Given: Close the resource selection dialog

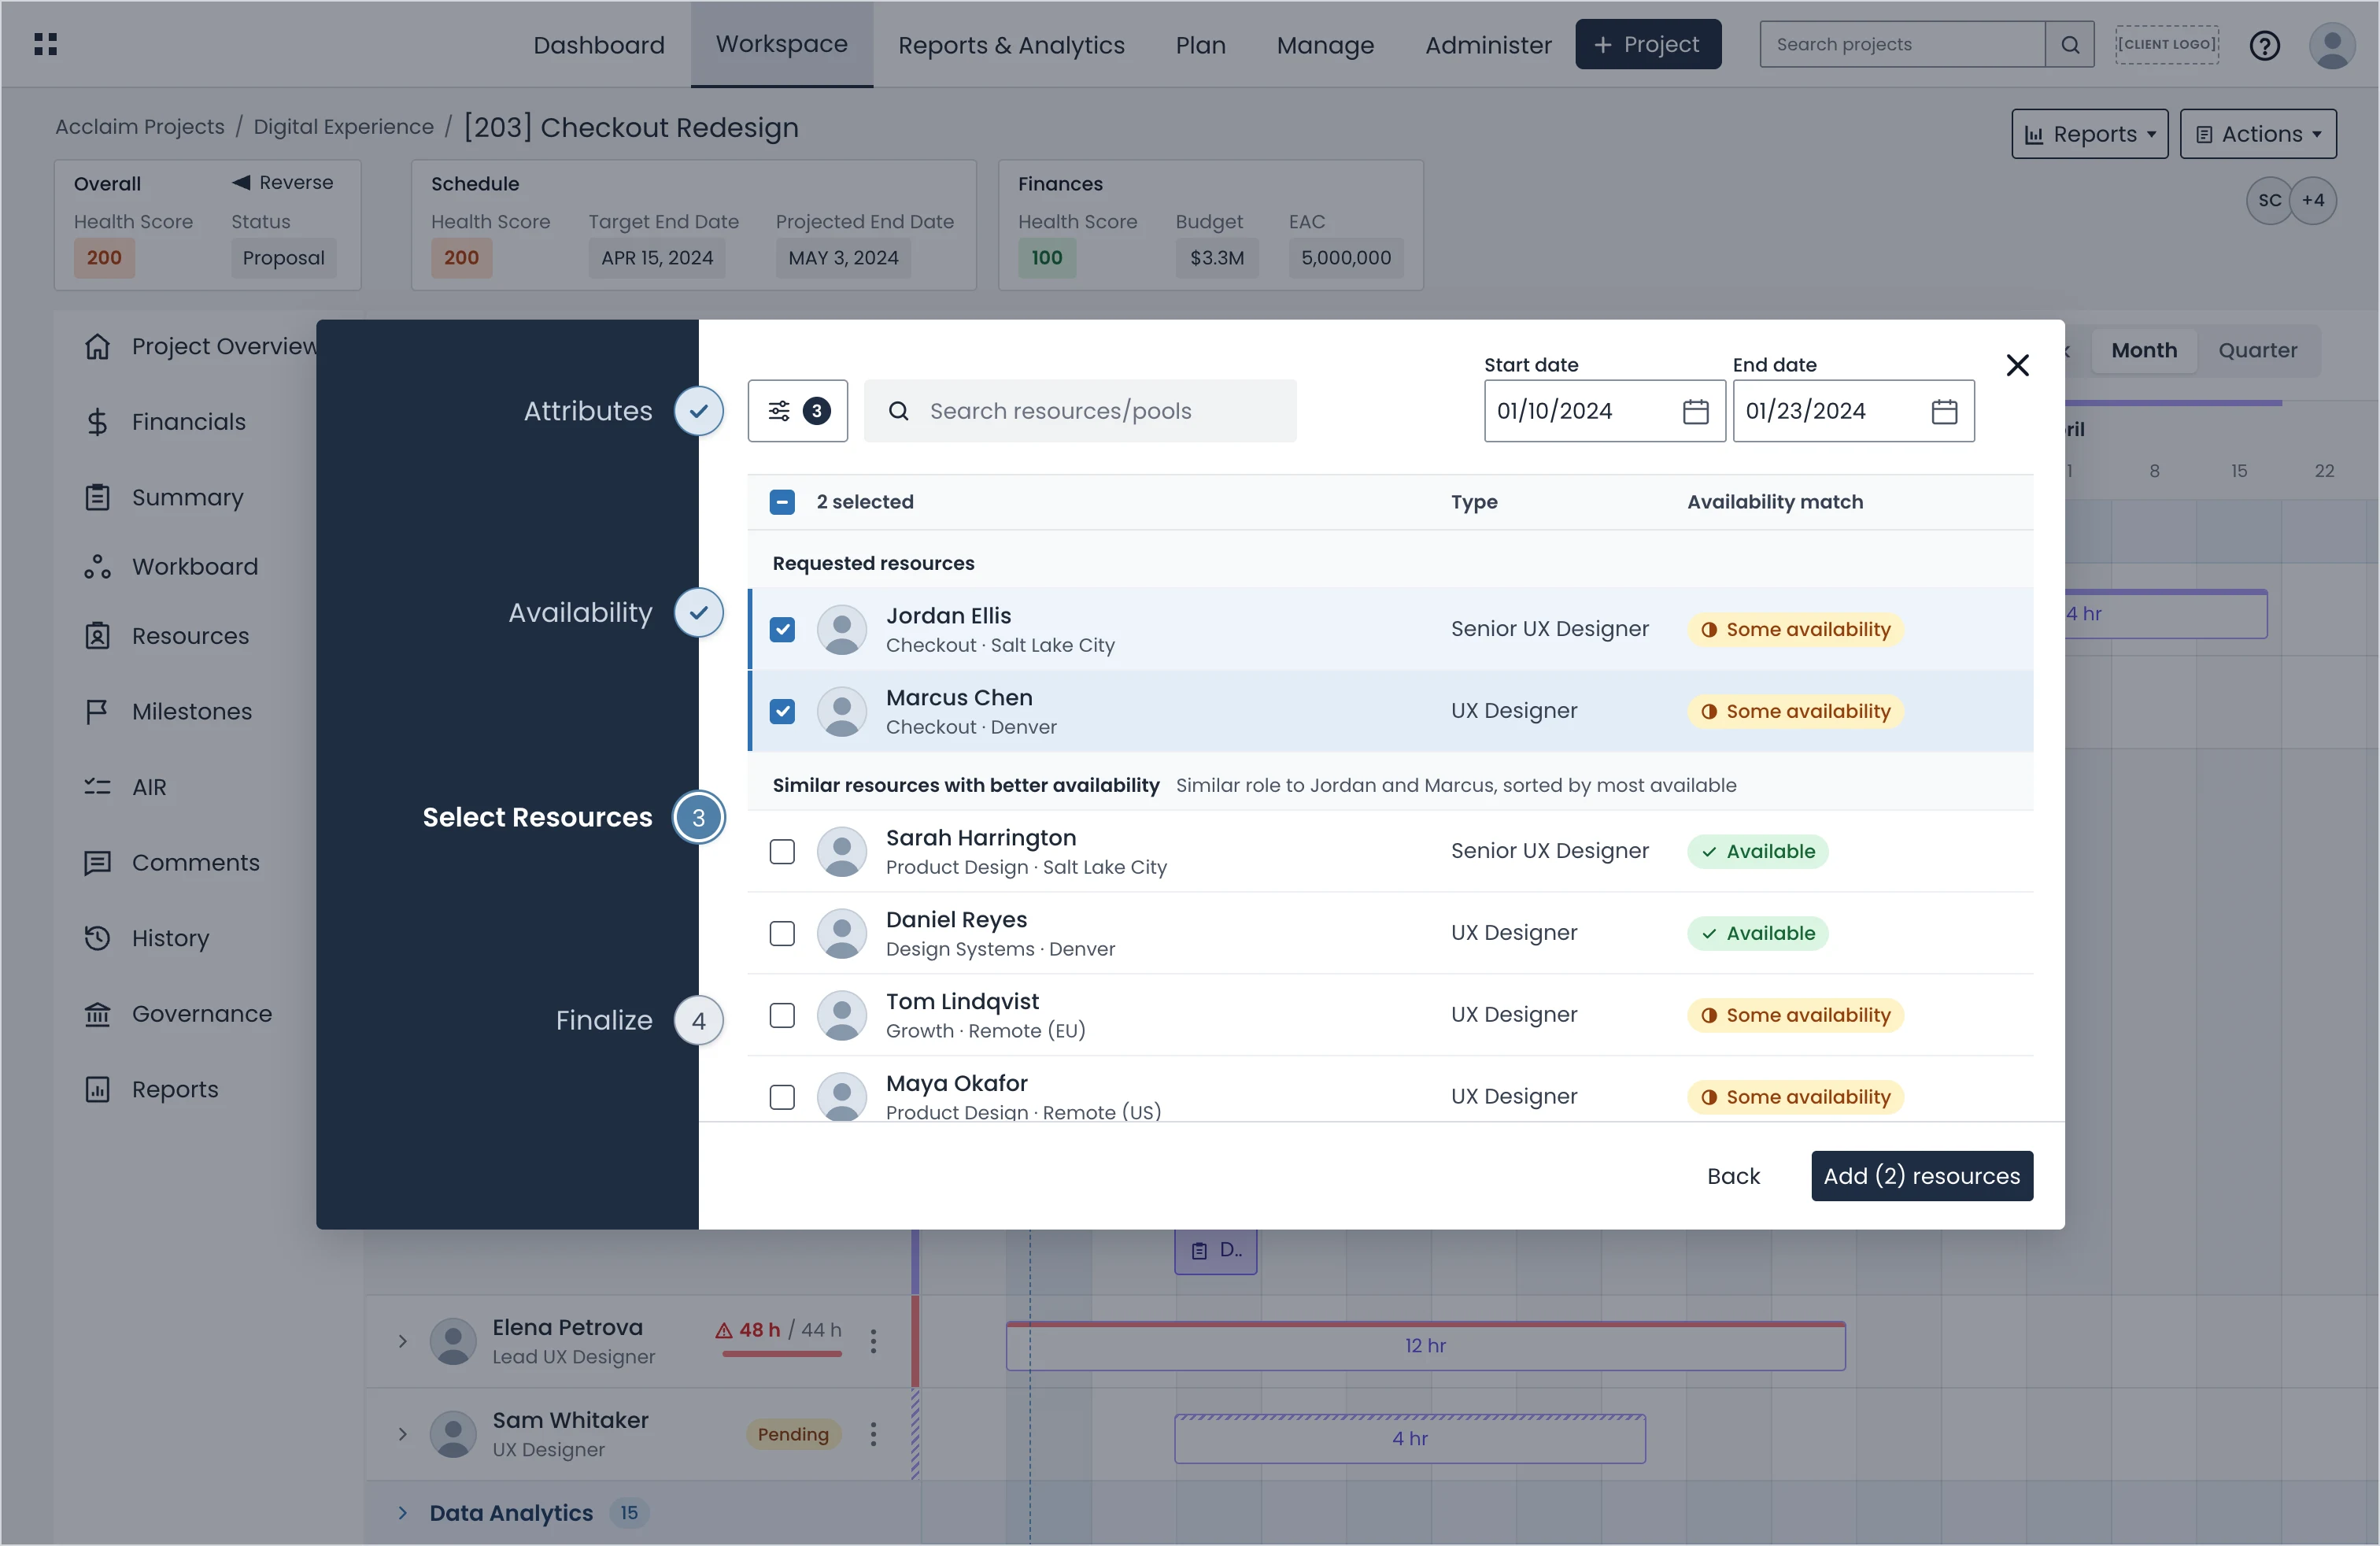Looking at the screenshot, I should [2017, 365].
